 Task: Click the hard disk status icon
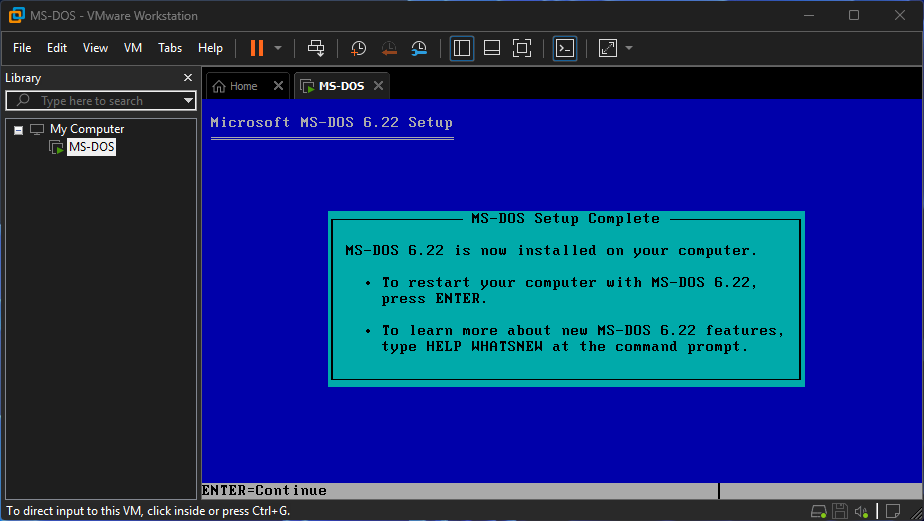(x=819, y=511)
